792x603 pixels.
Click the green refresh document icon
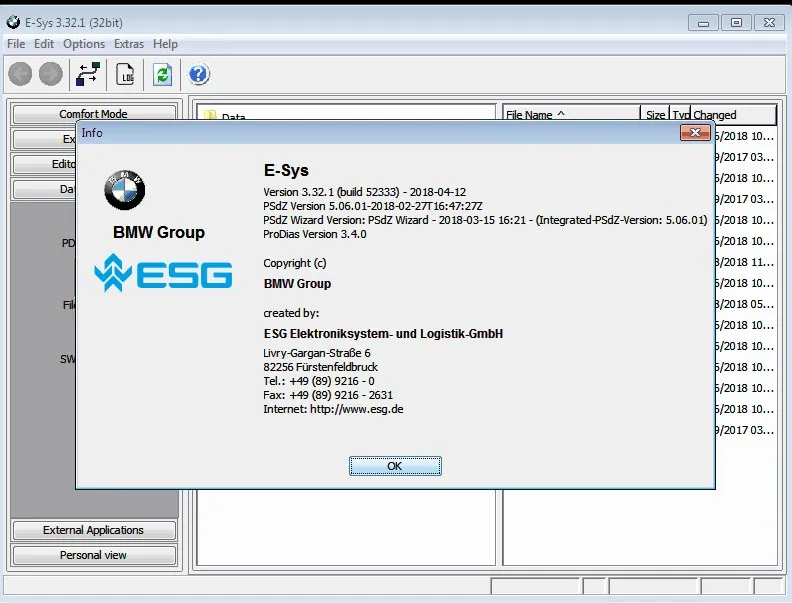pyautogui.click(x=163, y=74)
